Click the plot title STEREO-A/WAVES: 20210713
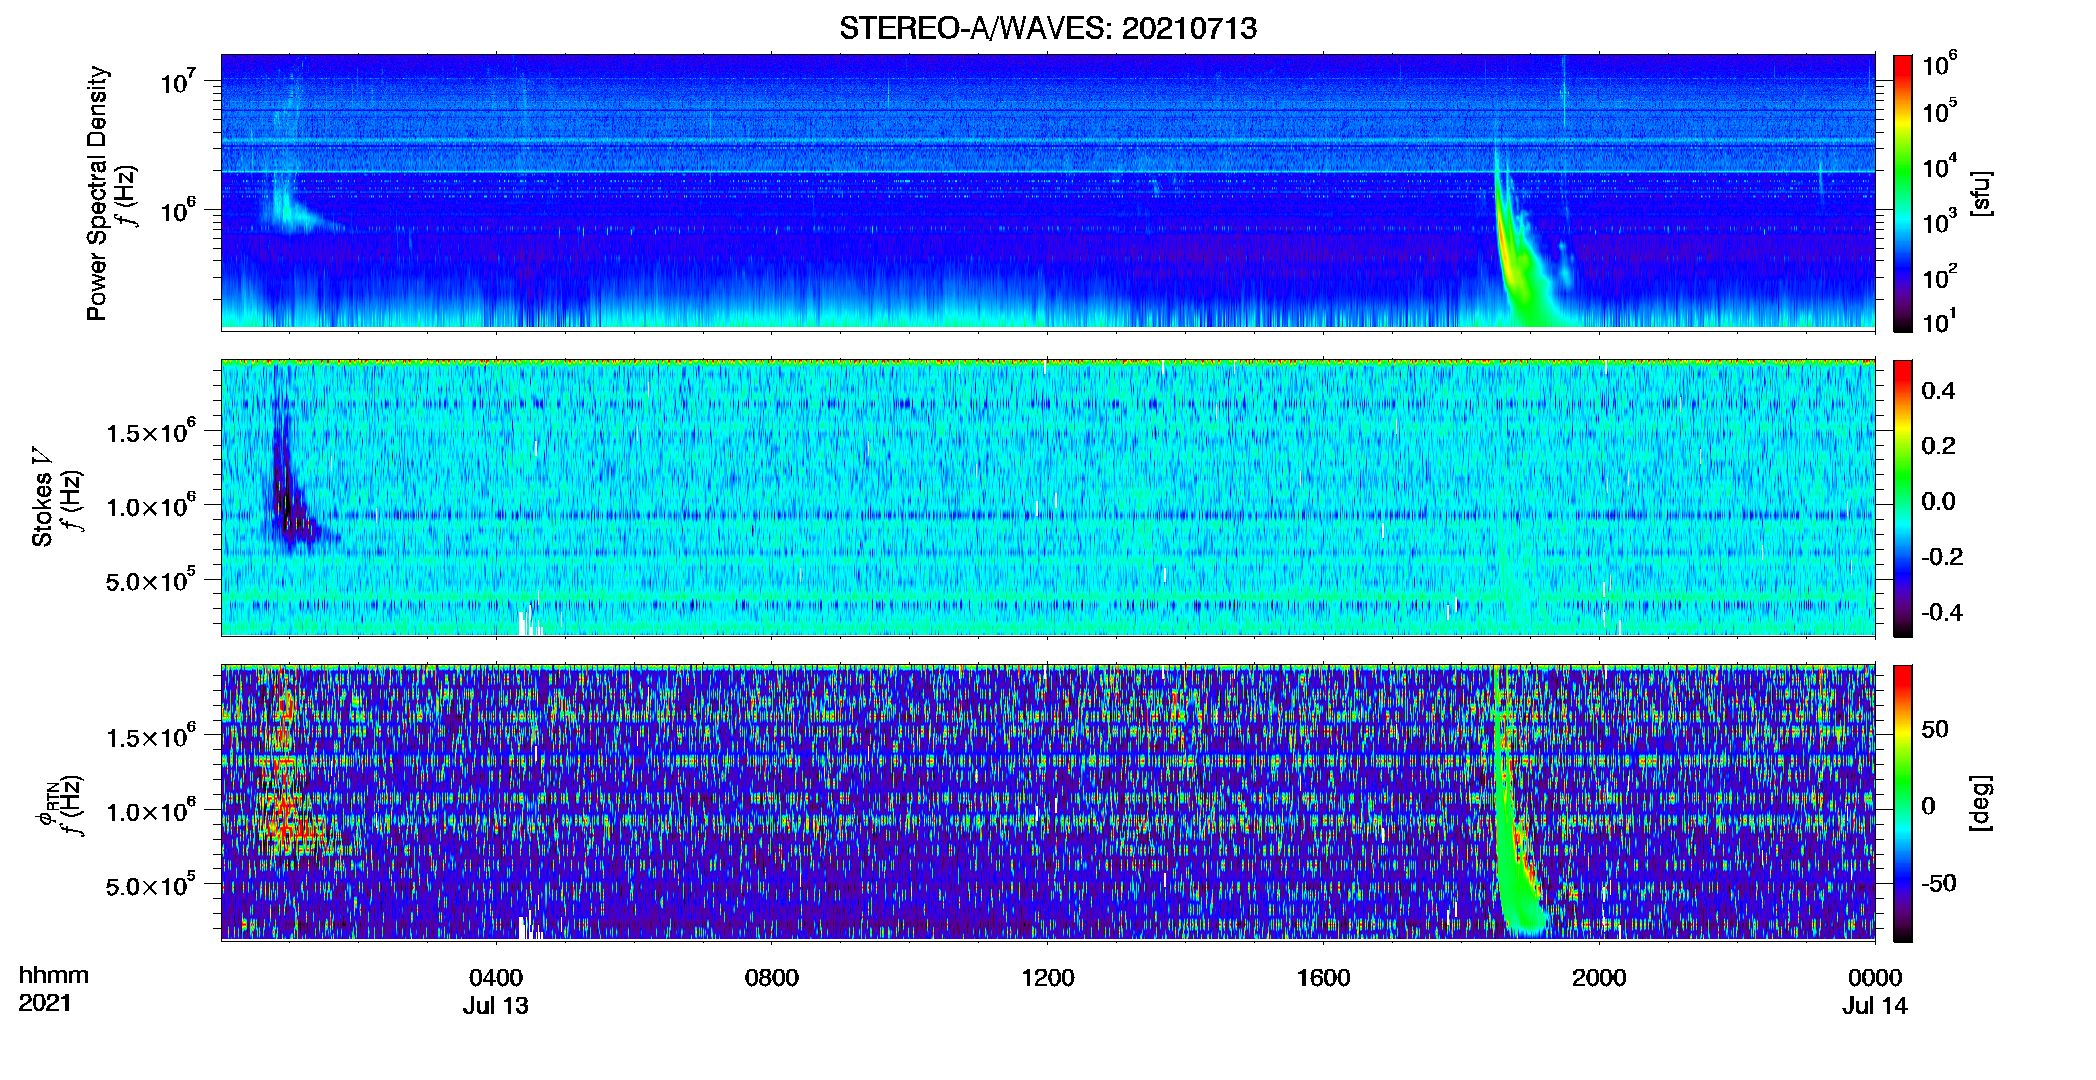Image resolution: width=2096 pixels, height=1080 pixels. point(1048,28)
